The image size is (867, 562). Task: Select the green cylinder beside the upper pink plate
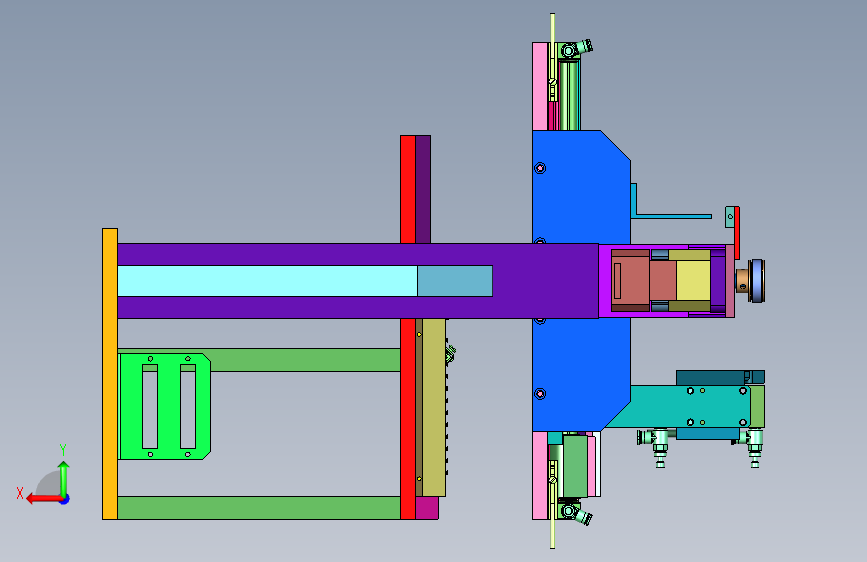569,95
